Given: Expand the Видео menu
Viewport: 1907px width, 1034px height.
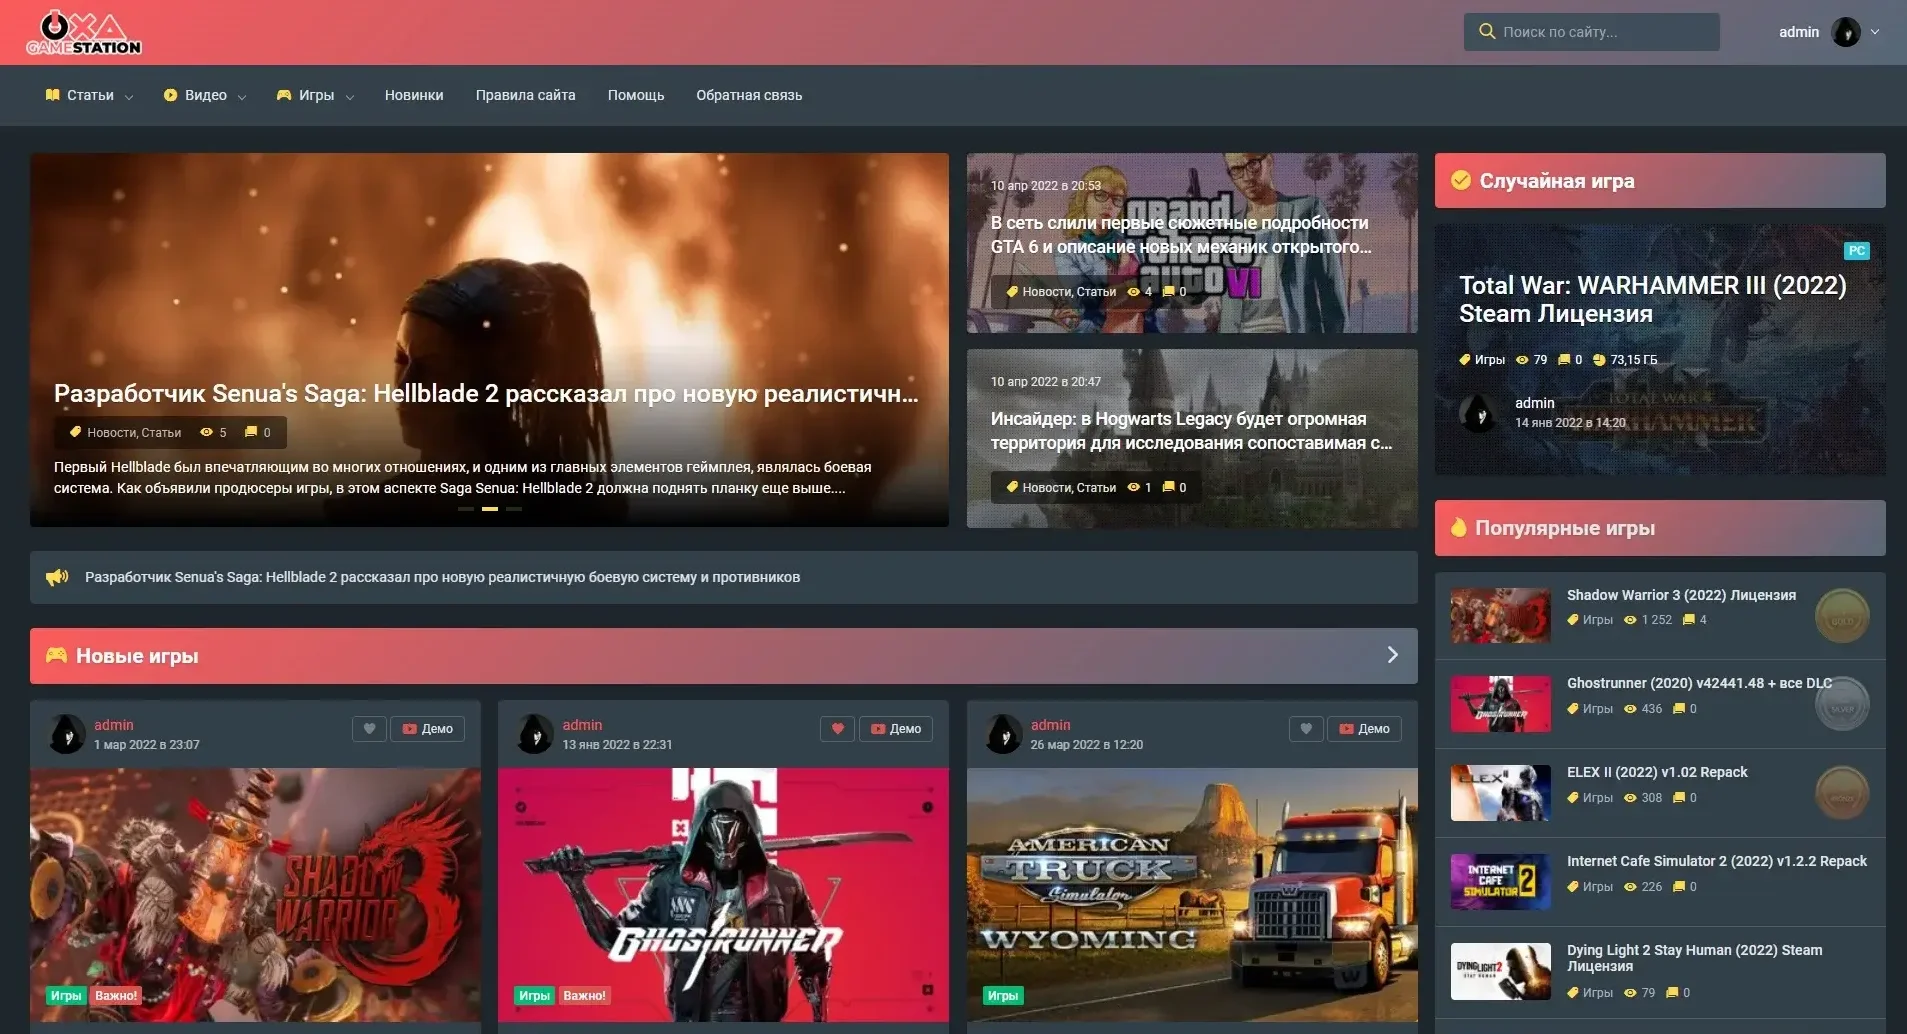Looking at the screenshot, I should point(205,95).
